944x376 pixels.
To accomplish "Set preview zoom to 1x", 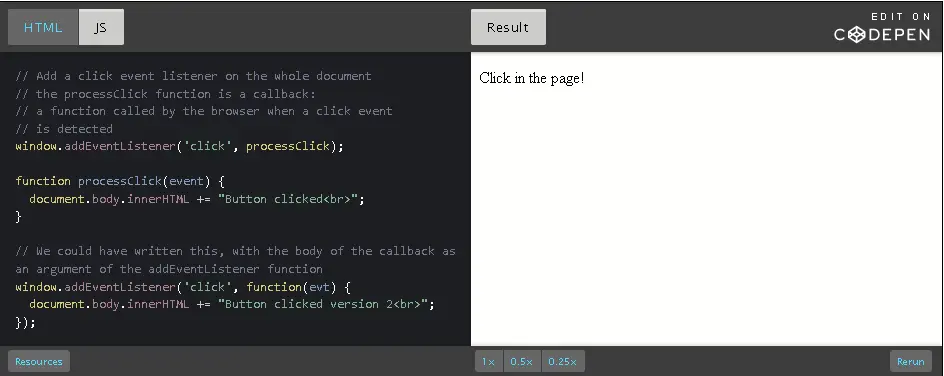I will click(488, 362).
